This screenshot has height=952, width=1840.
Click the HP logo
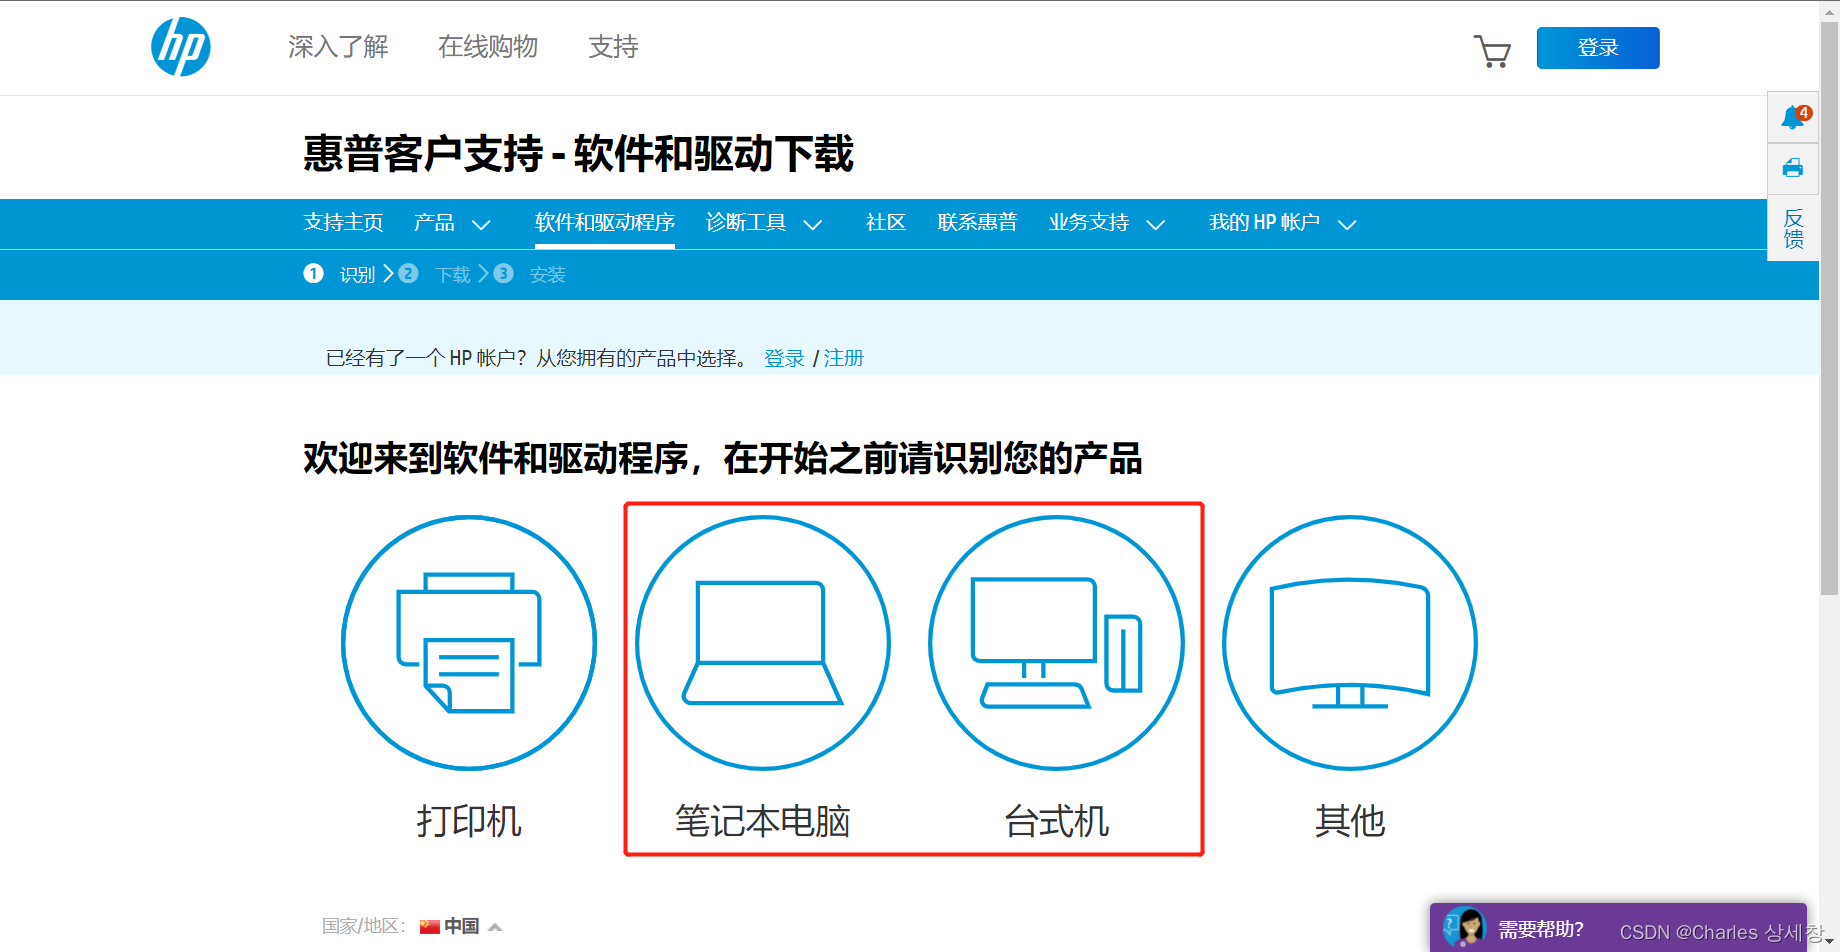point(181,47)
